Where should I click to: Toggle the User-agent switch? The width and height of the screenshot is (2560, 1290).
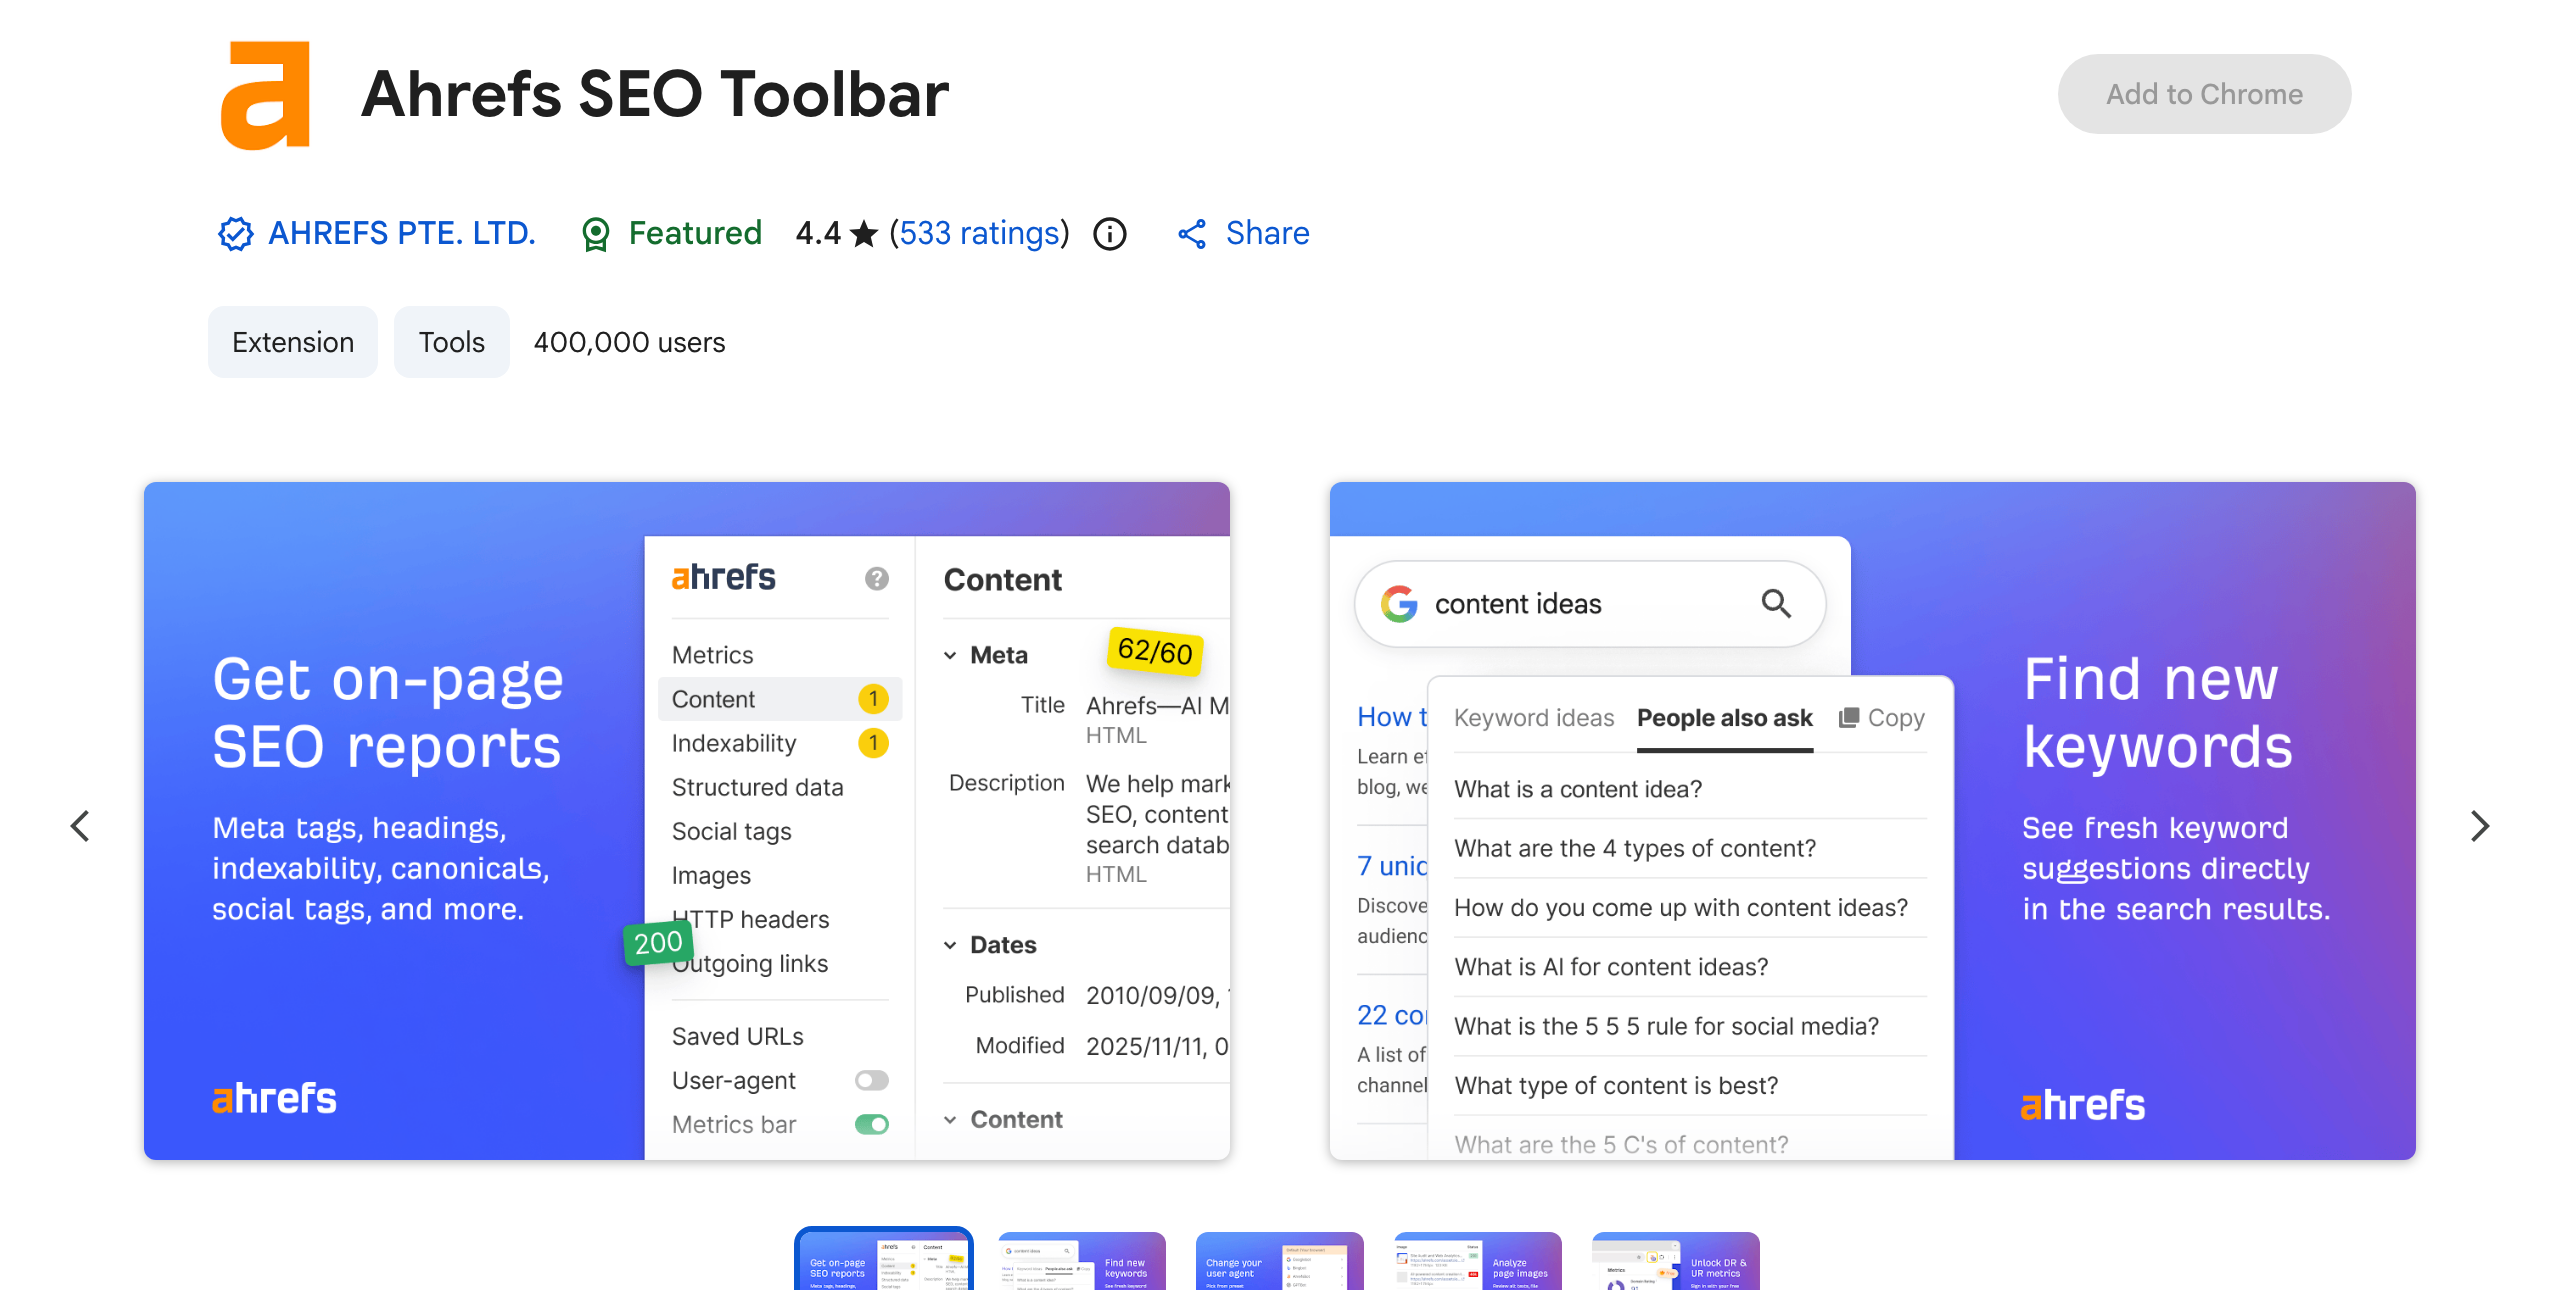(x=872, y=1080)
